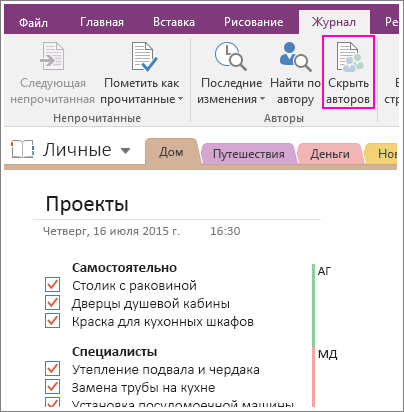Viewport: 404px width, 412px height.
Task: Click the notebook icon beside Личные
Action: 22,149
